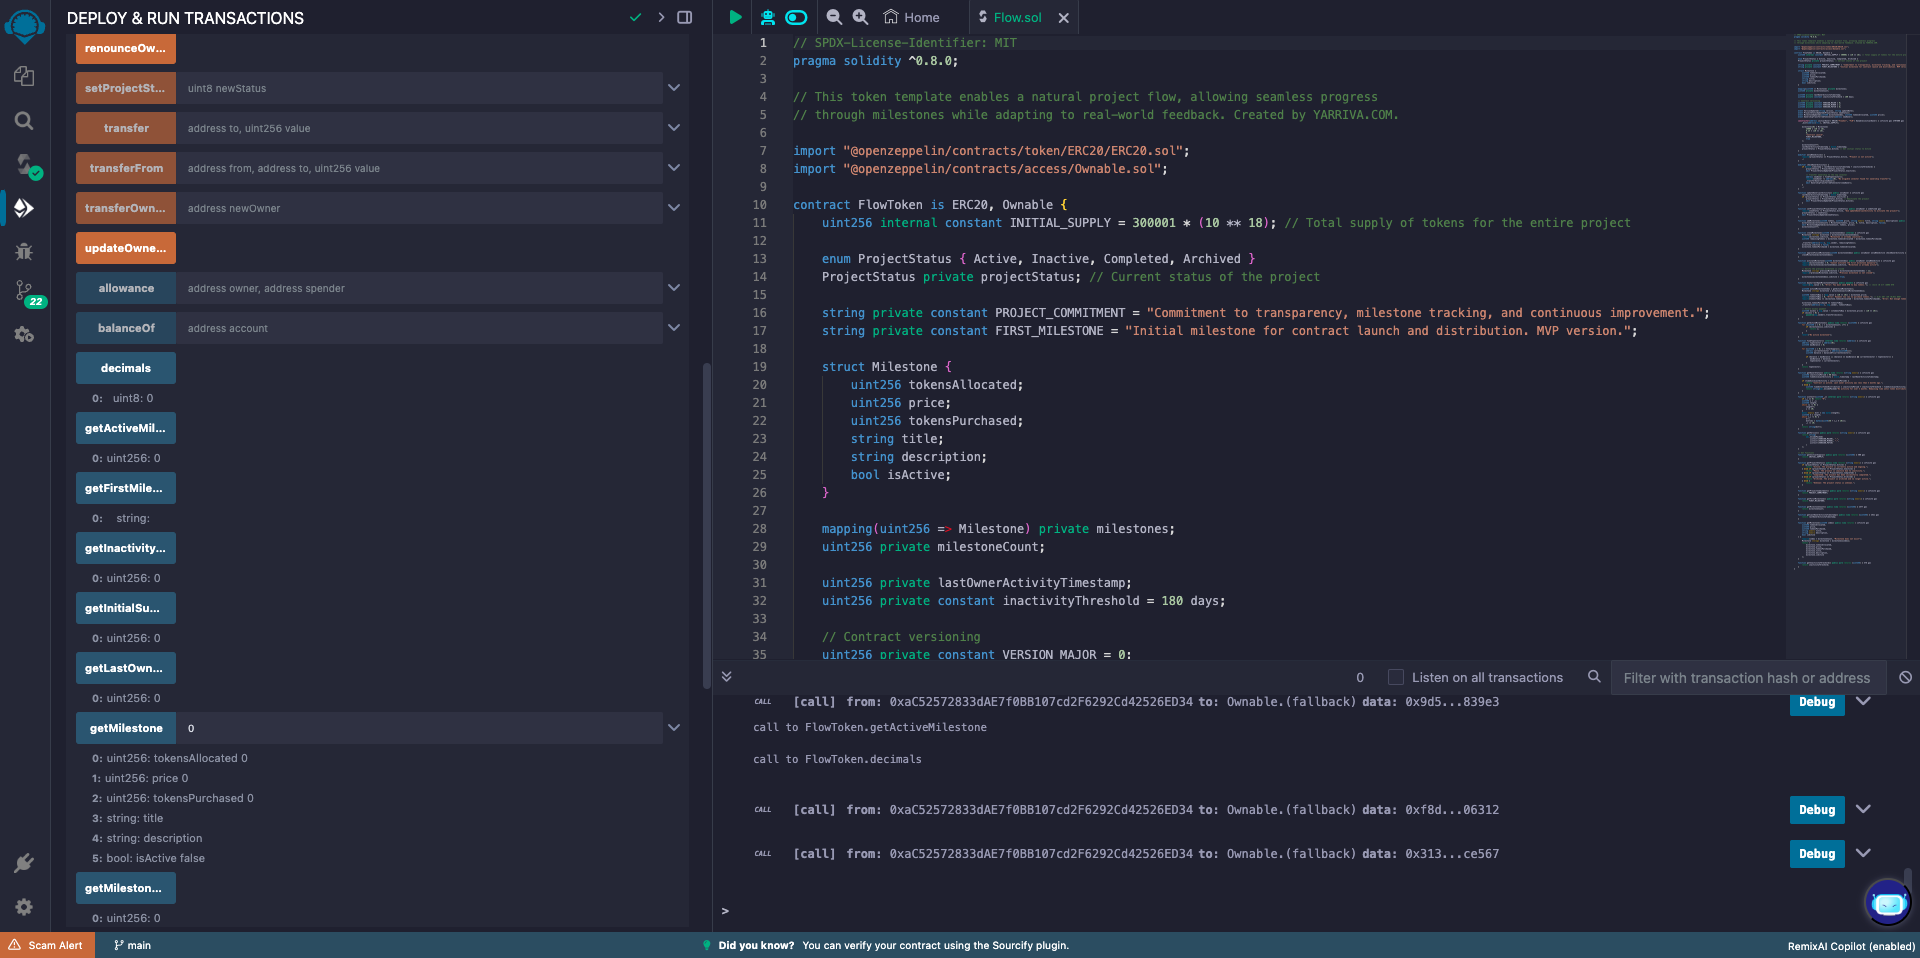
Task: Expand the transferFrom parameters chevron
Action: pyautogui.click(x=674, y=168)
